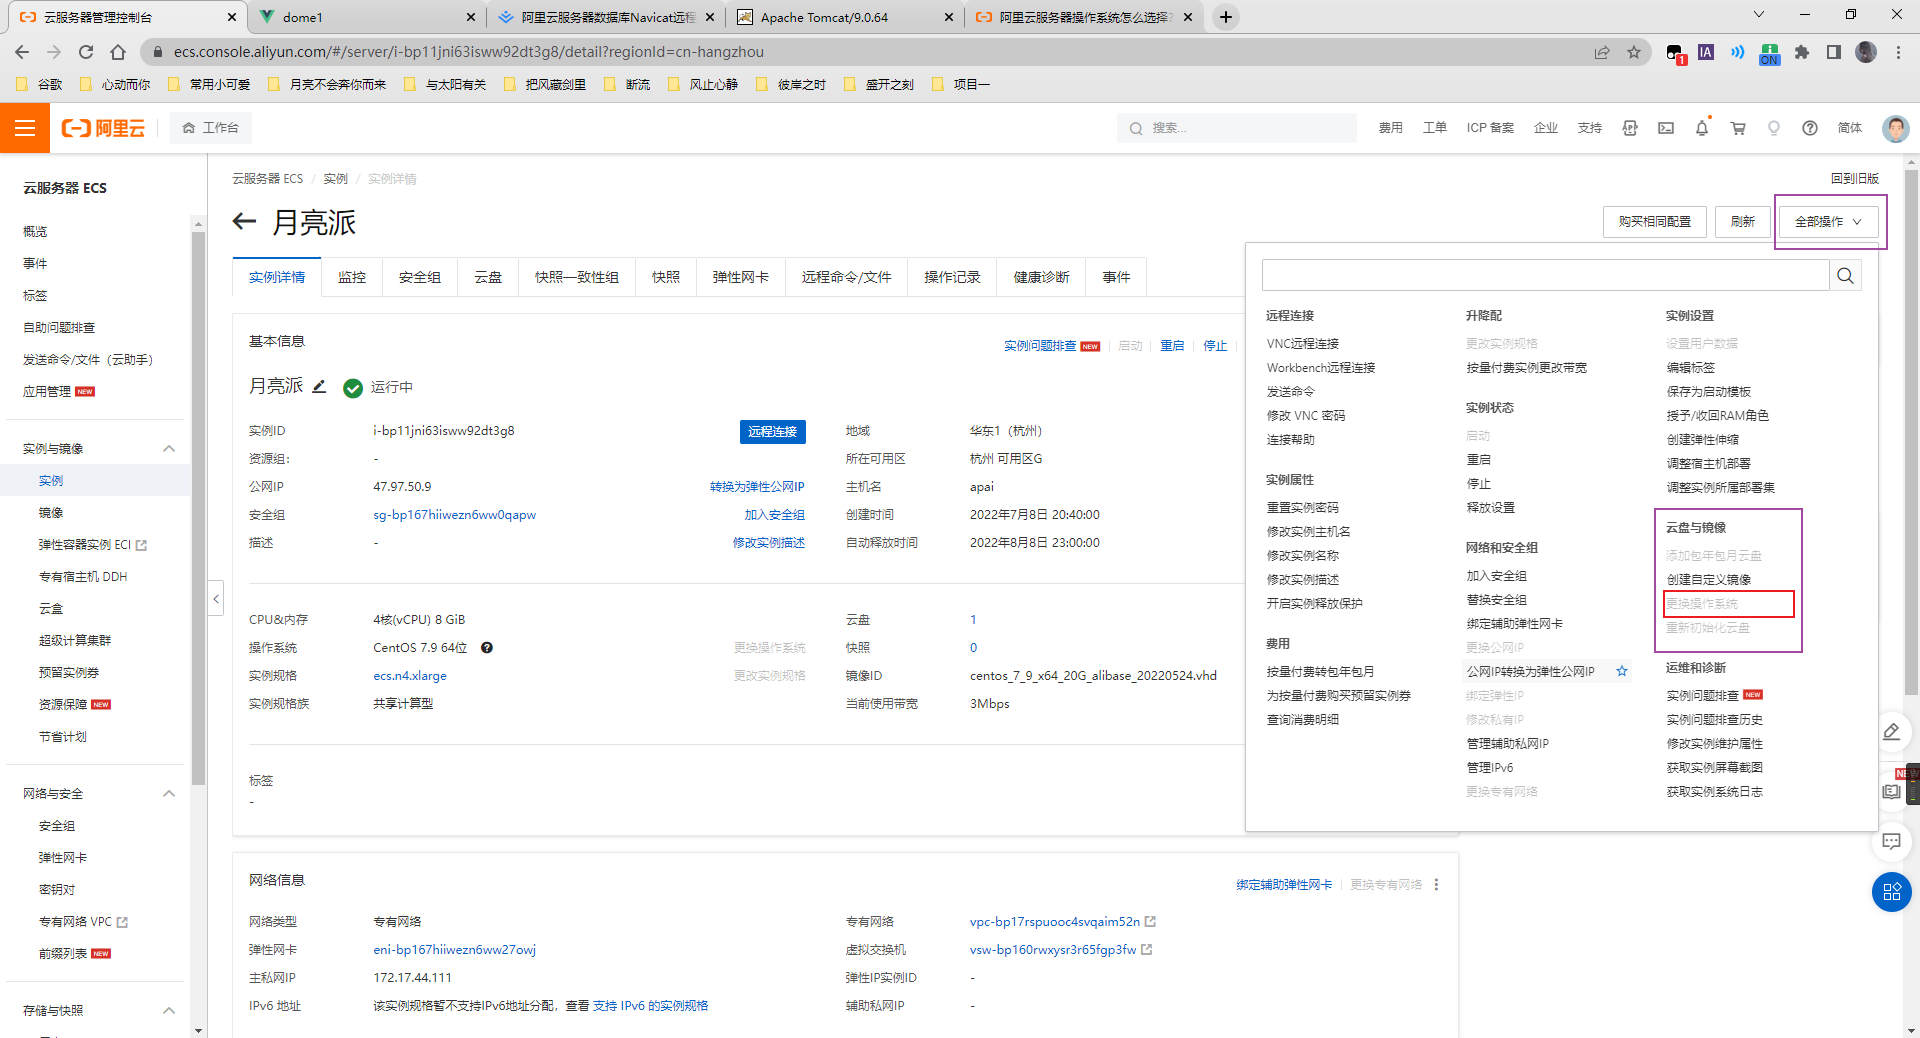The image size is (1920, 1038).
Task: Switch to the 监控 tab
Action: (x=352, y=277)
